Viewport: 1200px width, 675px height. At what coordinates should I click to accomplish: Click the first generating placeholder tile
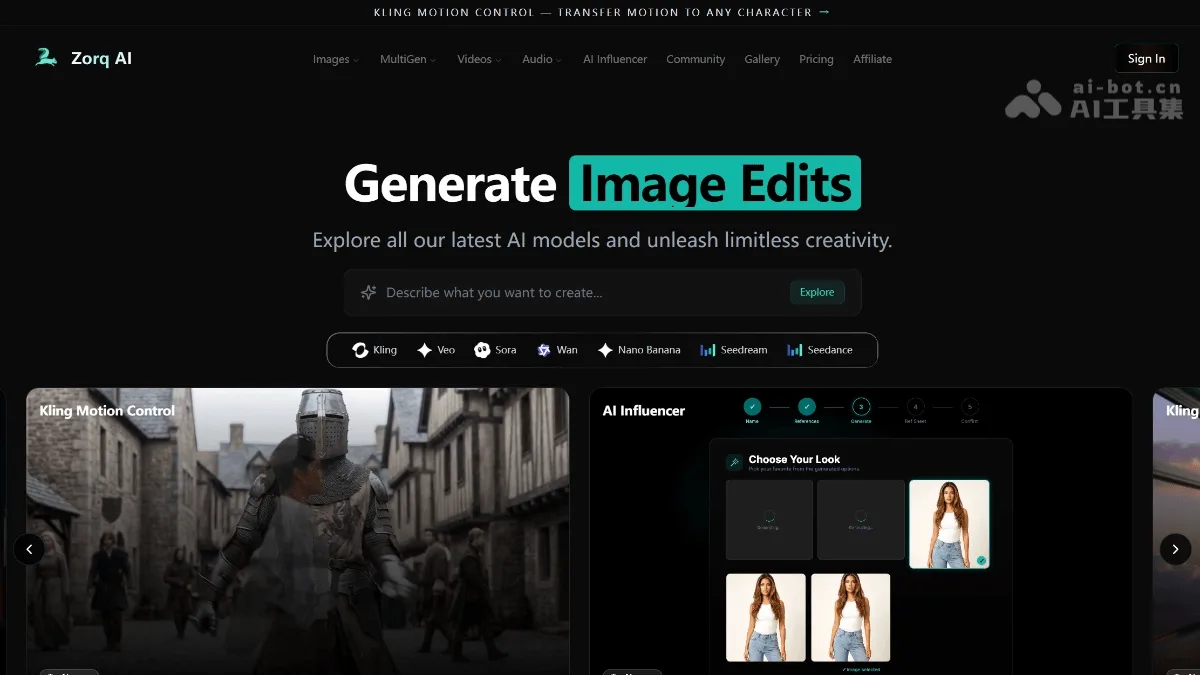[769, 520]
